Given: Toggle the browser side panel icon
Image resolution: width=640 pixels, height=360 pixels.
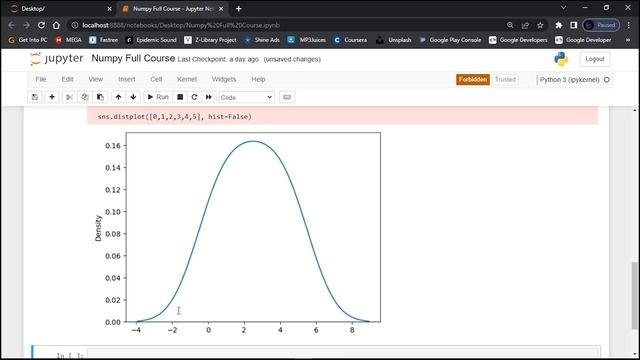Looking at the screenshot, I should [x=573, y=25].
